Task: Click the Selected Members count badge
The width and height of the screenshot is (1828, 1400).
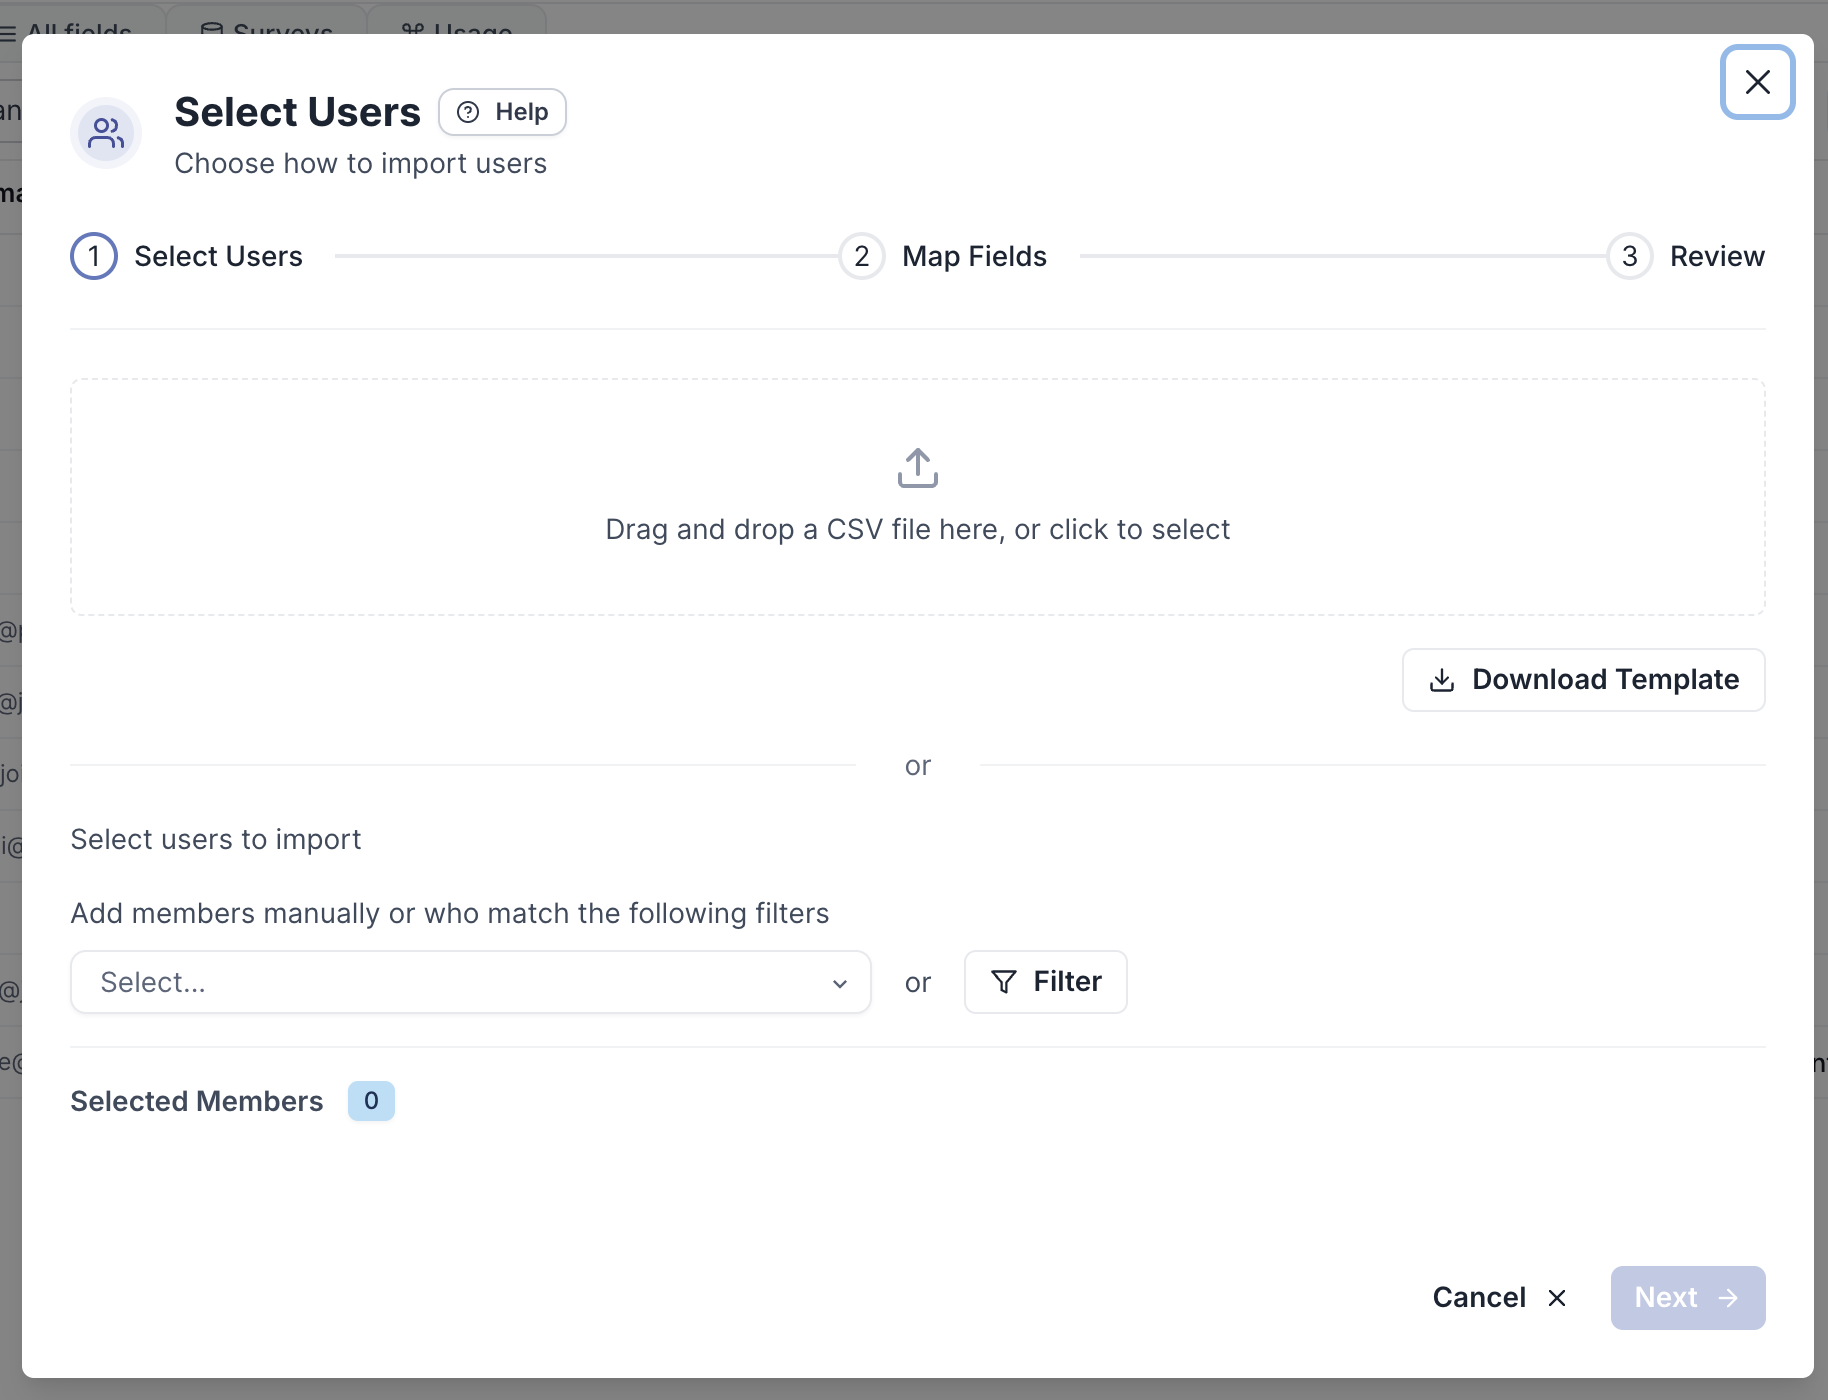Action: (371, 1101)
